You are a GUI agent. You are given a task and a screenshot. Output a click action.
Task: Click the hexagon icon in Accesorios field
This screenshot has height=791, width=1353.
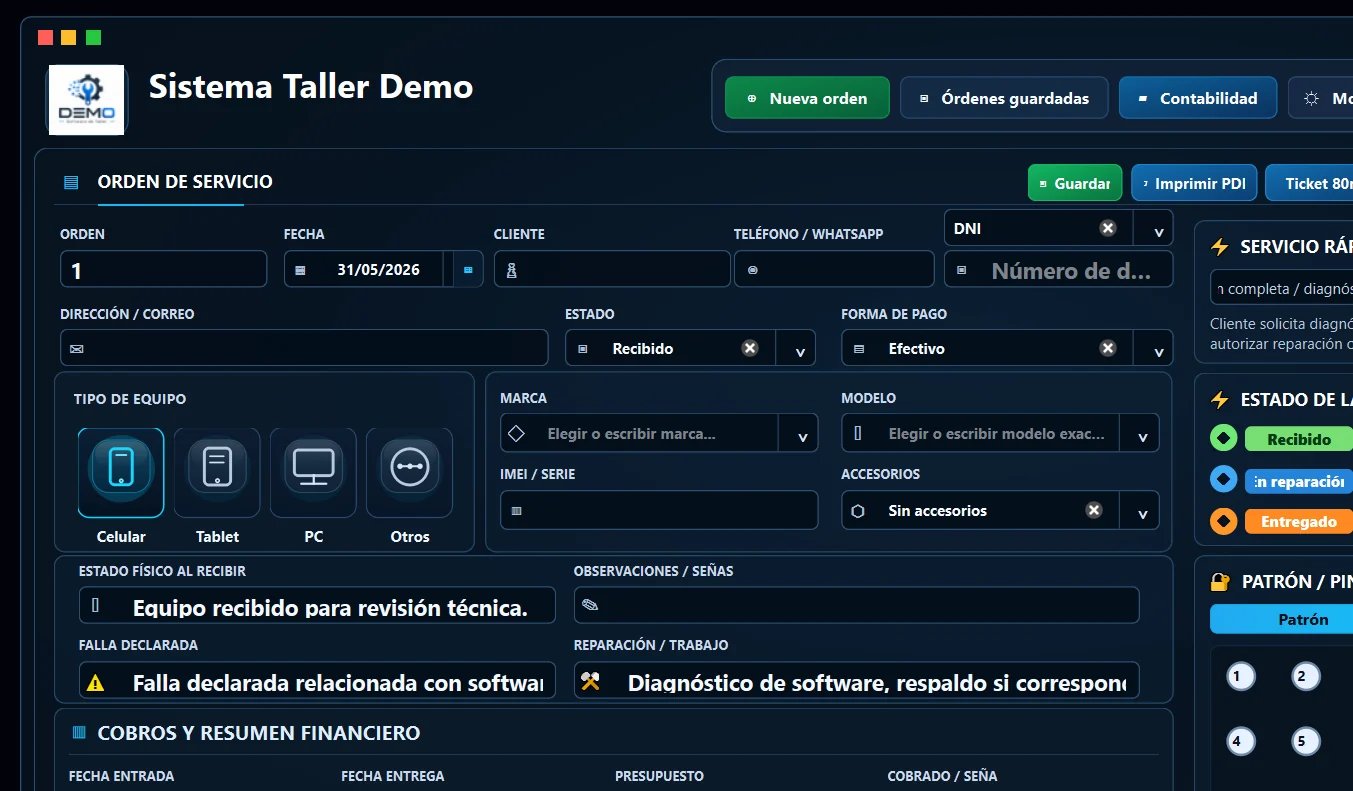(x=858, y=510)
